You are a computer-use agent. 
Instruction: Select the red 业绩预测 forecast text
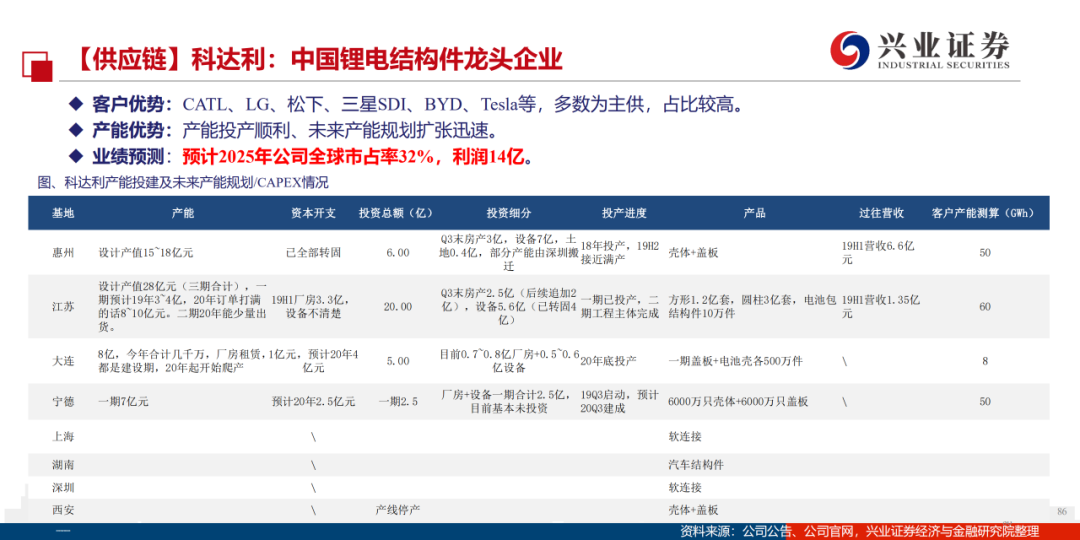point(357,157)
